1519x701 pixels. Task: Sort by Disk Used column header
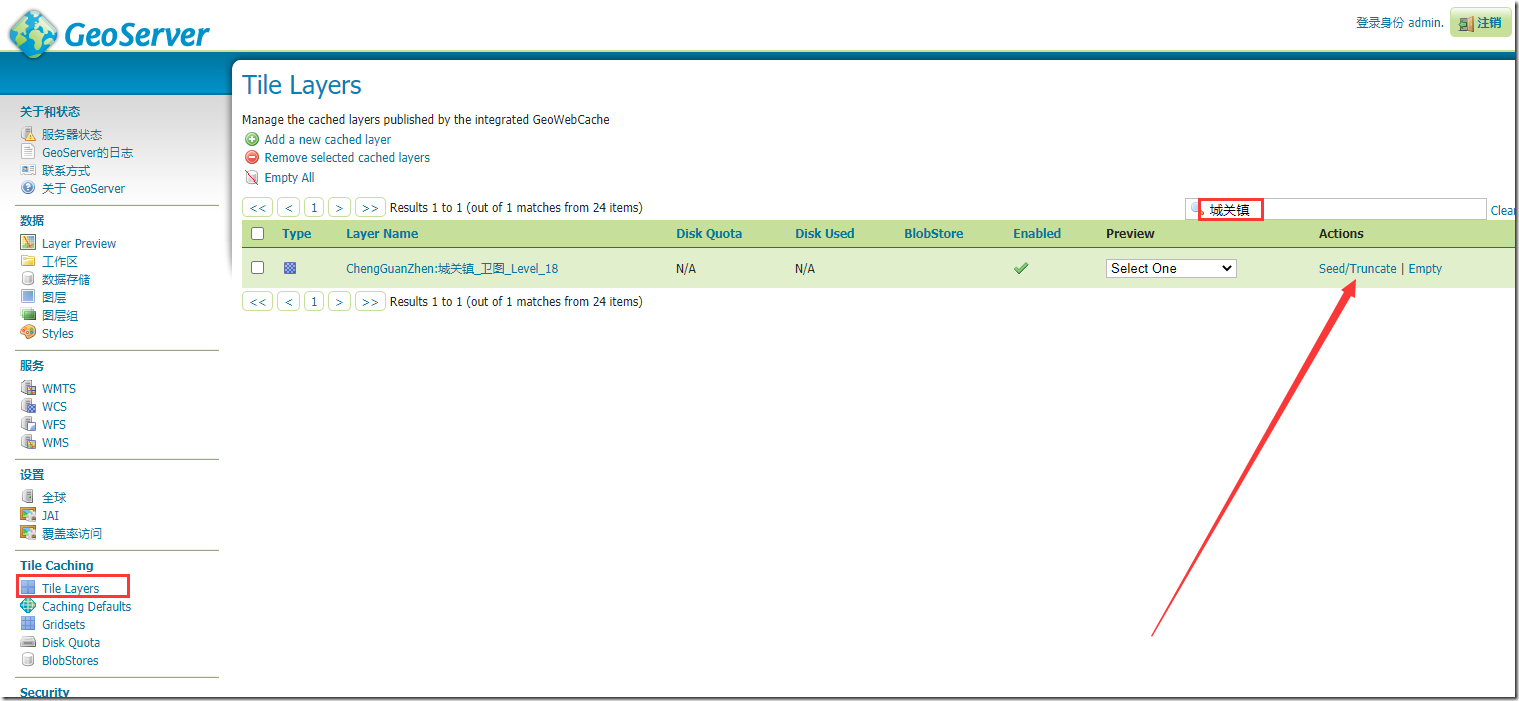[x=825, y=233]
